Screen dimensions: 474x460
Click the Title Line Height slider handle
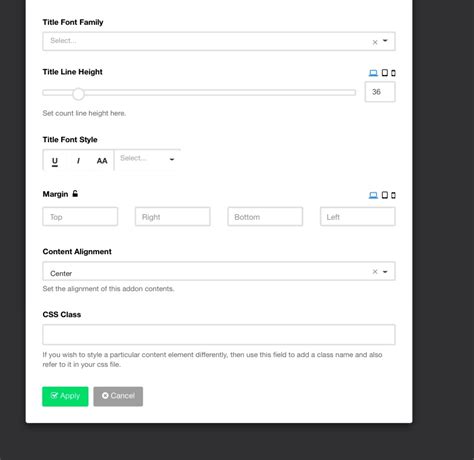point(78,94)
